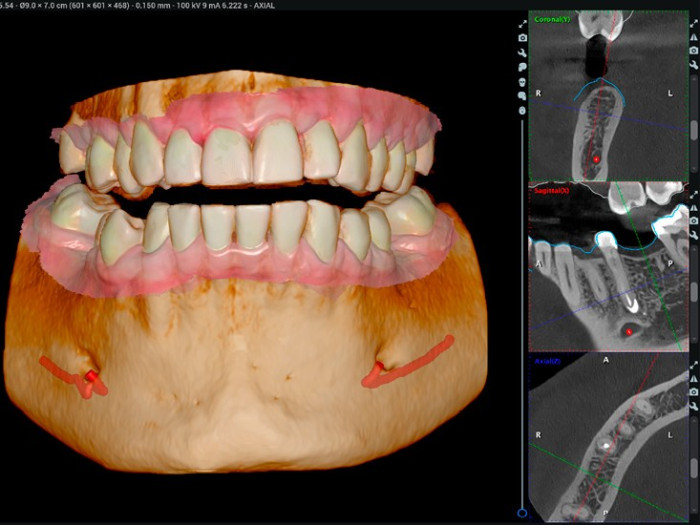Open the Axial slice wrench settings
The image size is (700, 525).
click(x=694, y=406)
